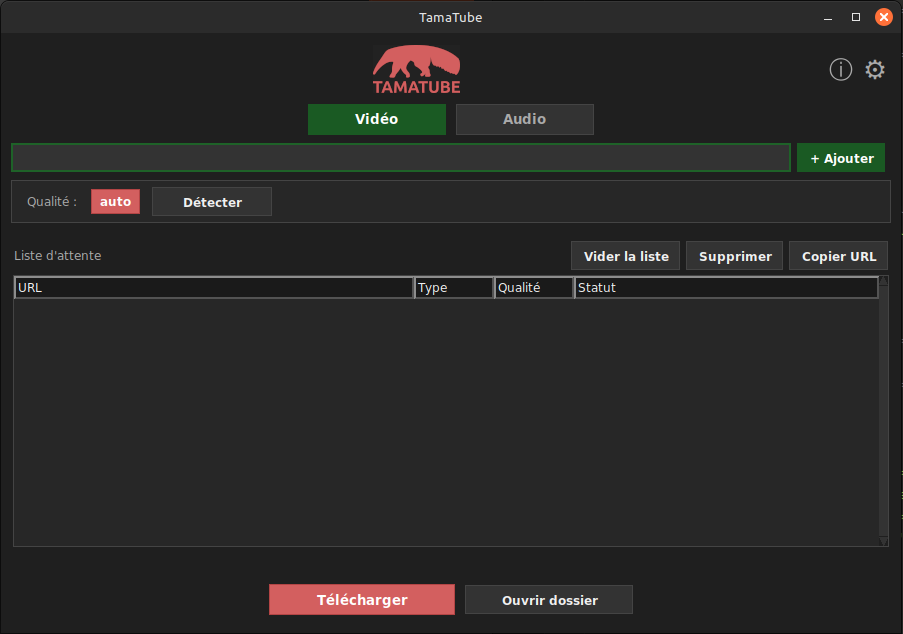Start download with Télécharger
This screenshot has width=903, height=634.
pyautogui.click(x=362, y=600)
